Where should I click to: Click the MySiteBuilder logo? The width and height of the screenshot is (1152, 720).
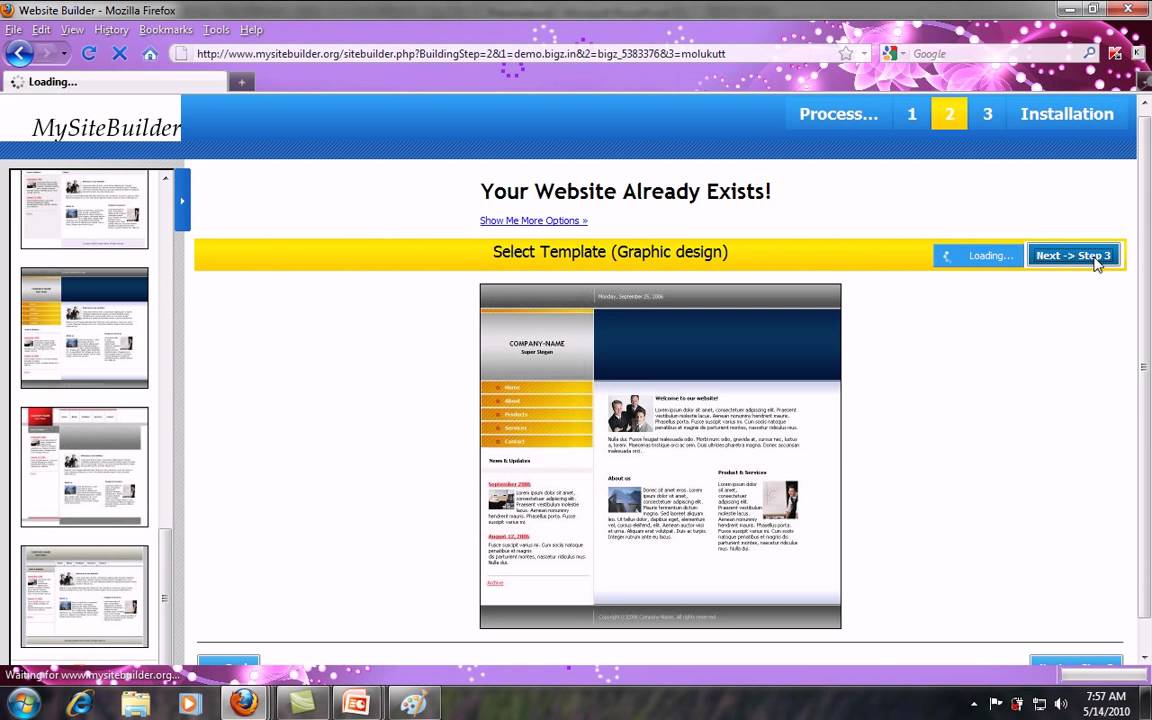click(x=106, y=128)
